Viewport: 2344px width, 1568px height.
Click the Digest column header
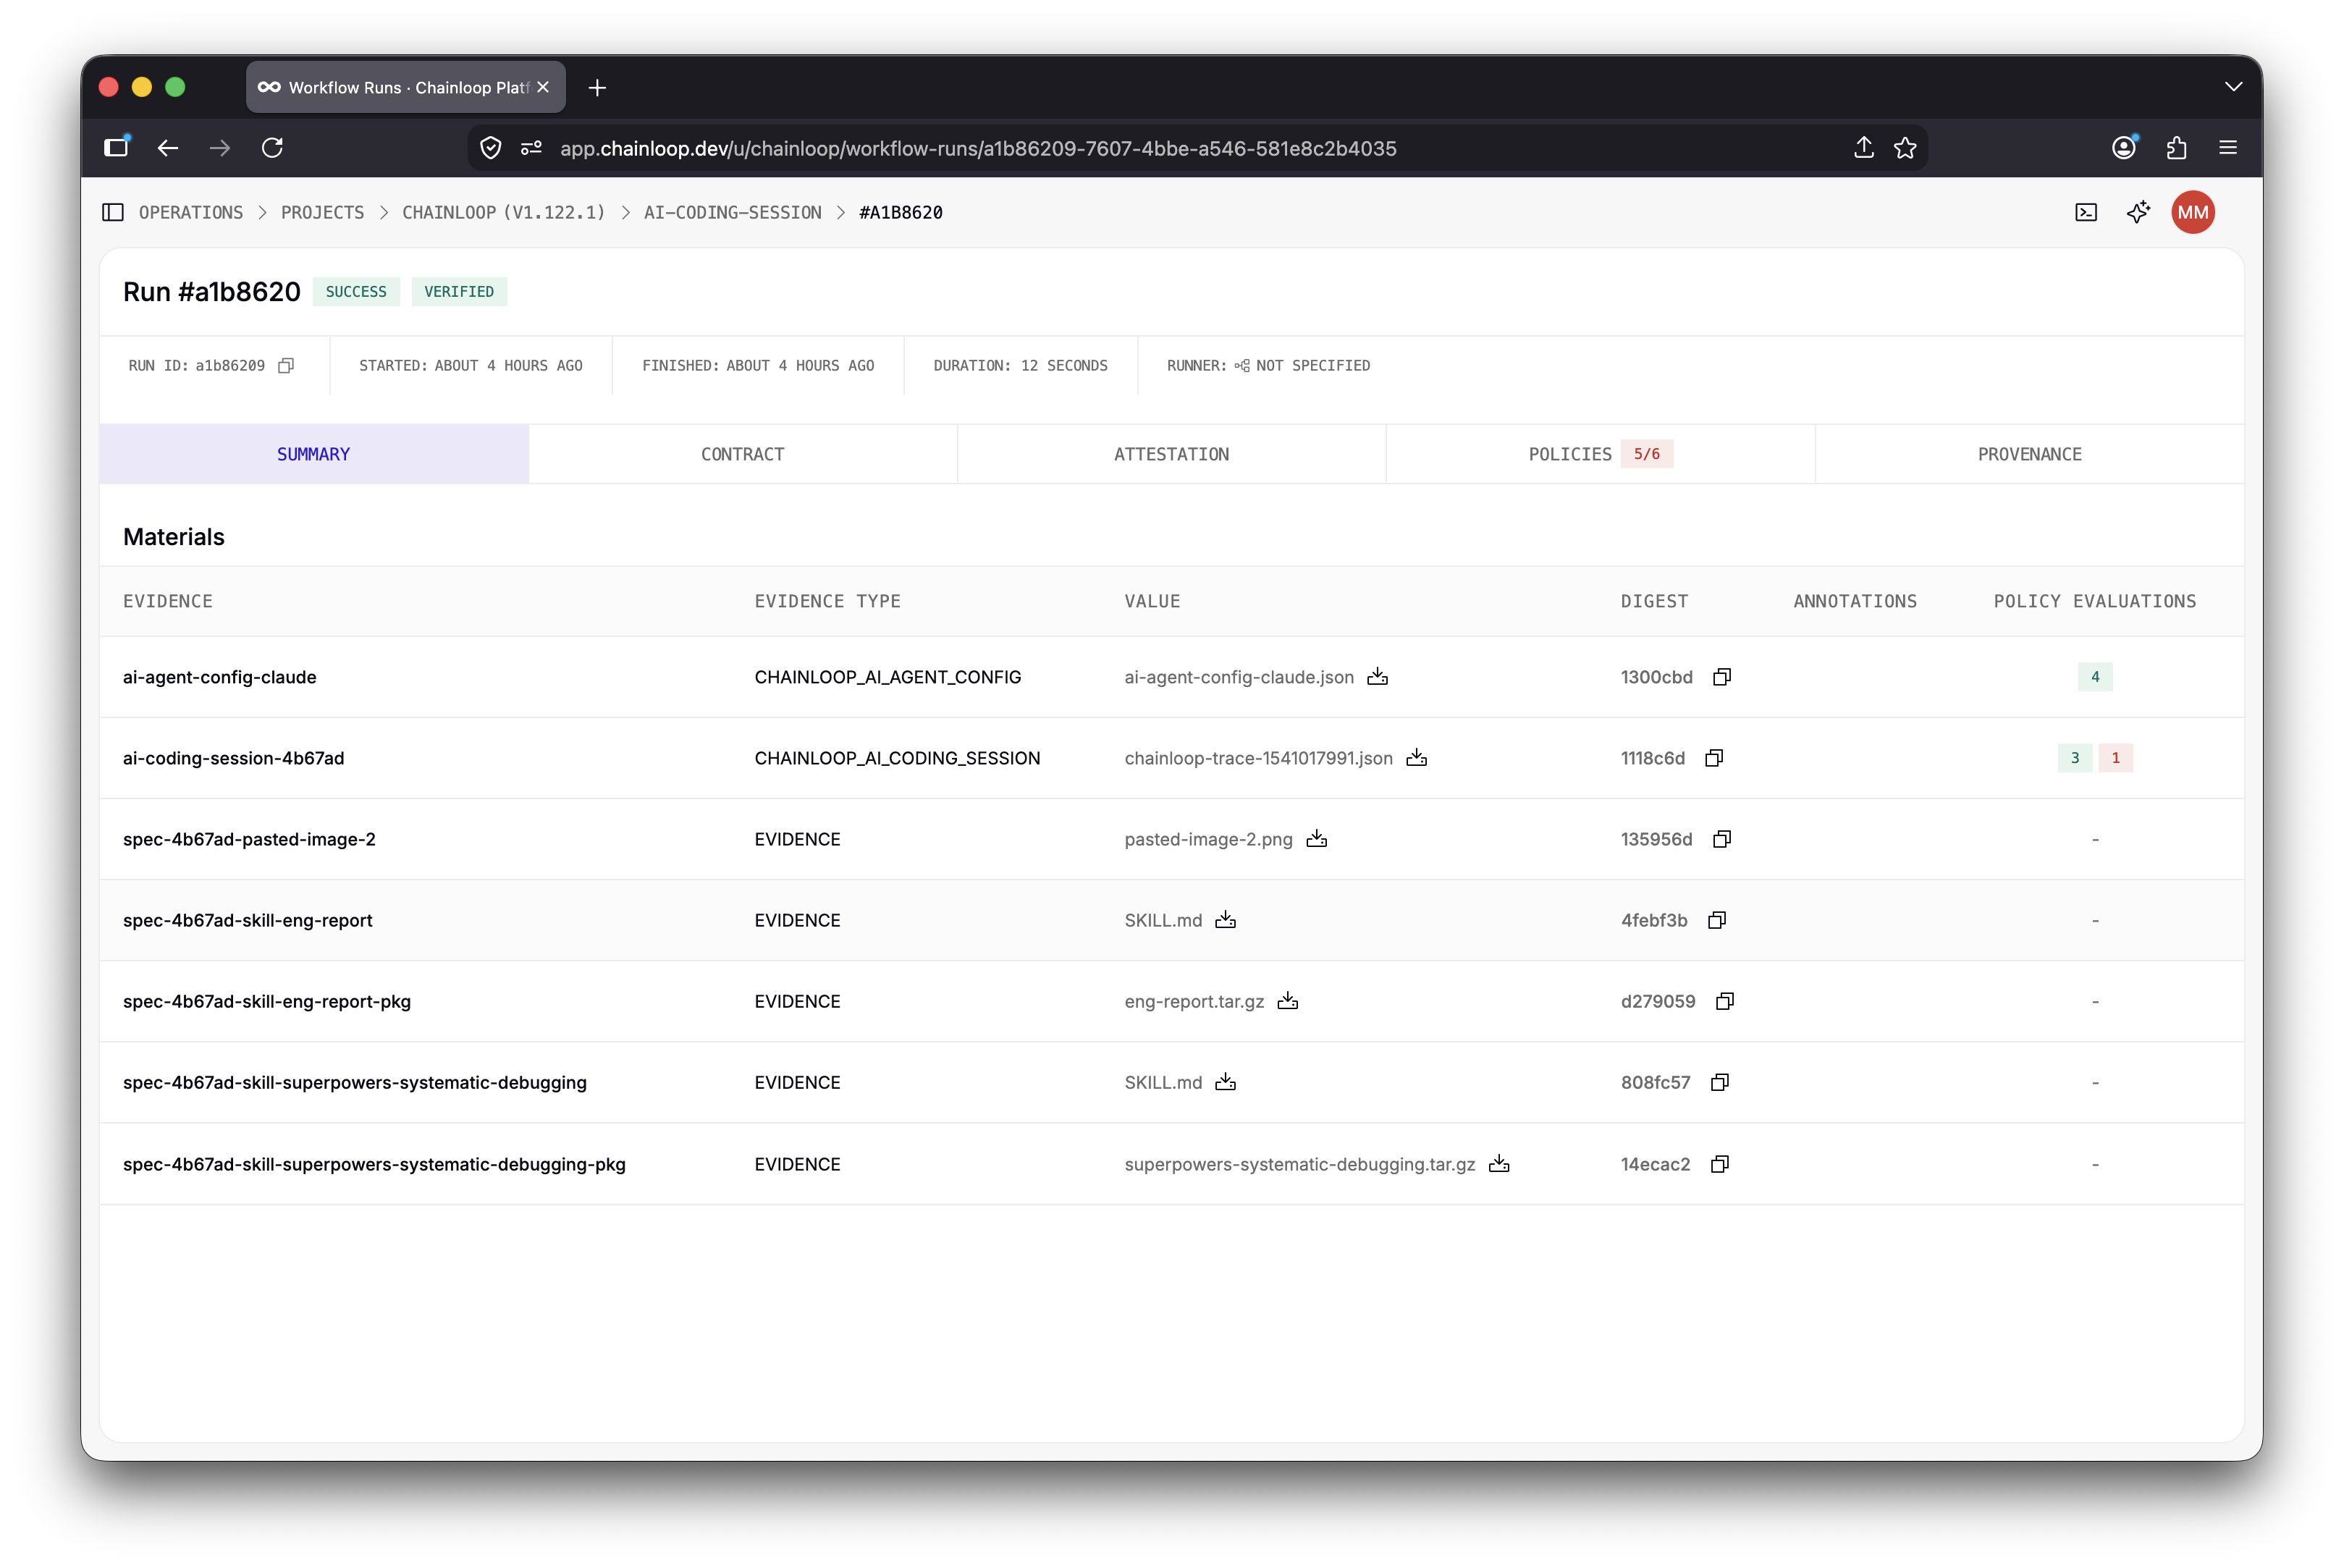click(1654, 601)
